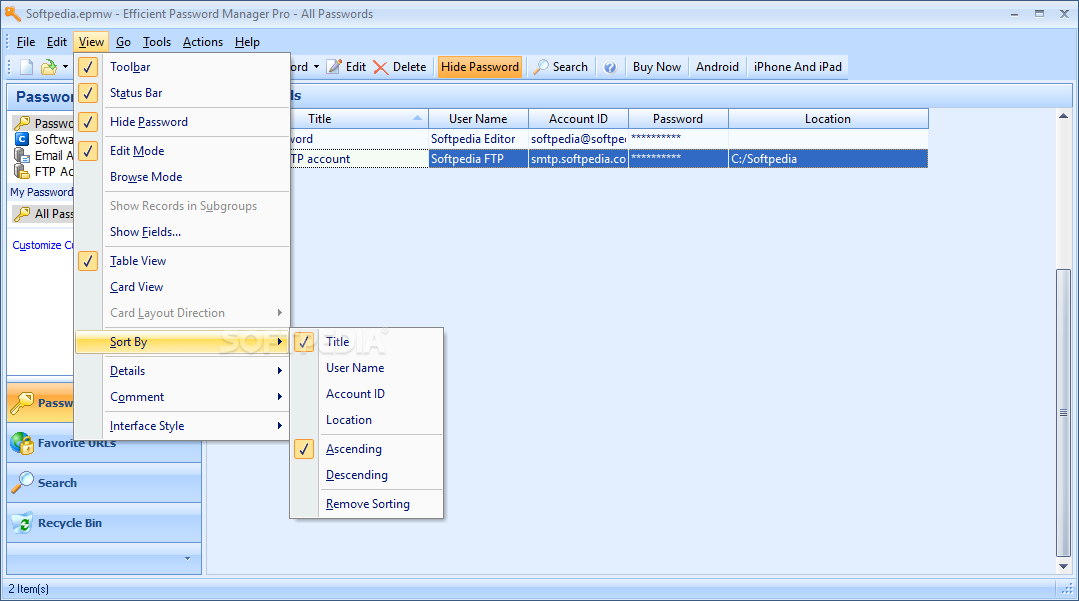Open the File menu

[25, 42]
